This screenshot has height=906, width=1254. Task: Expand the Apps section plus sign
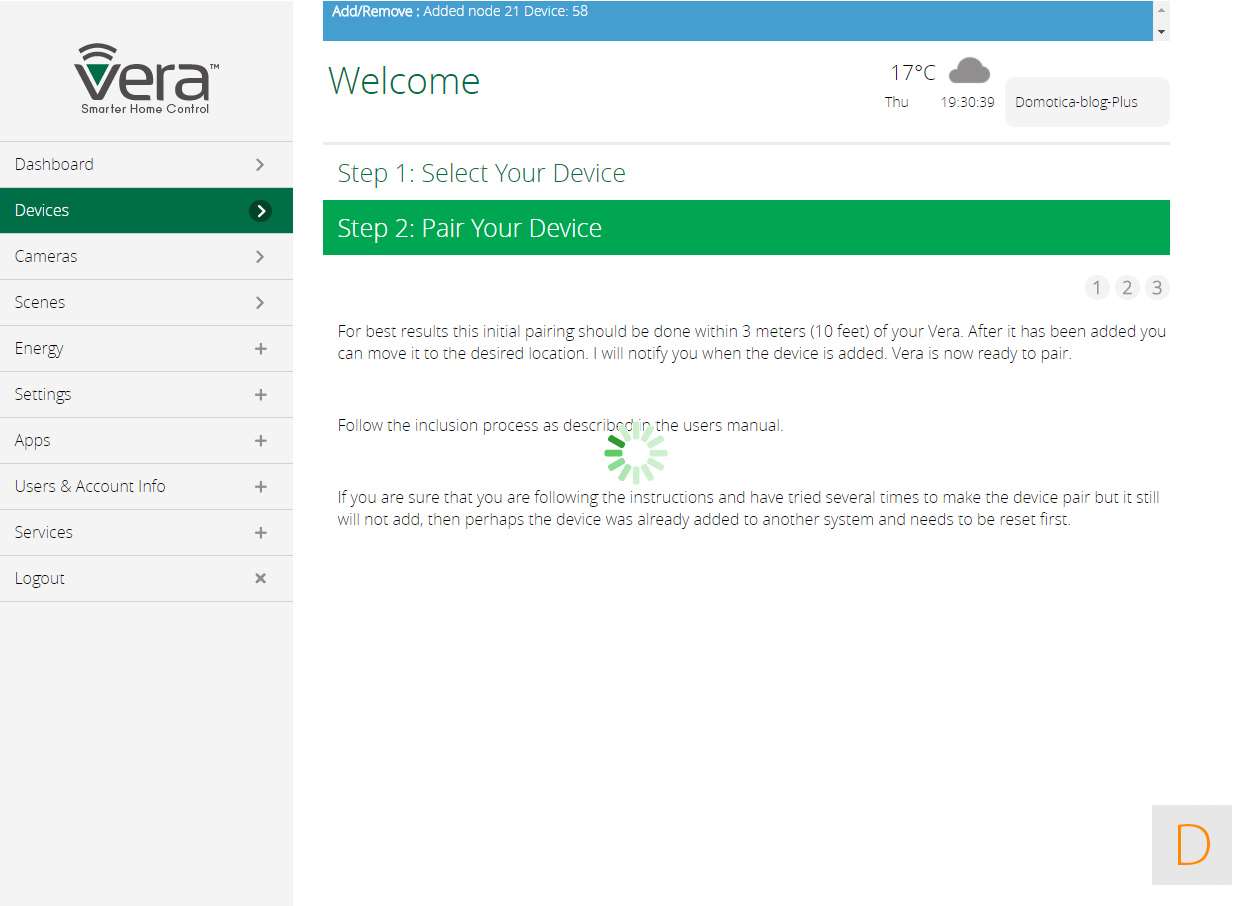pos(260,440)
